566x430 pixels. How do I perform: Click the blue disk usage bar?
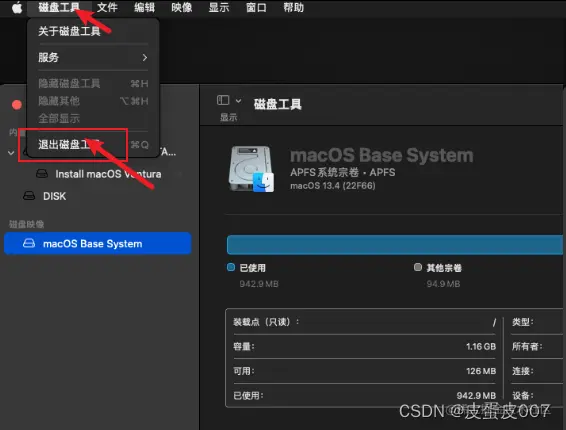click(x=395, y=245)
